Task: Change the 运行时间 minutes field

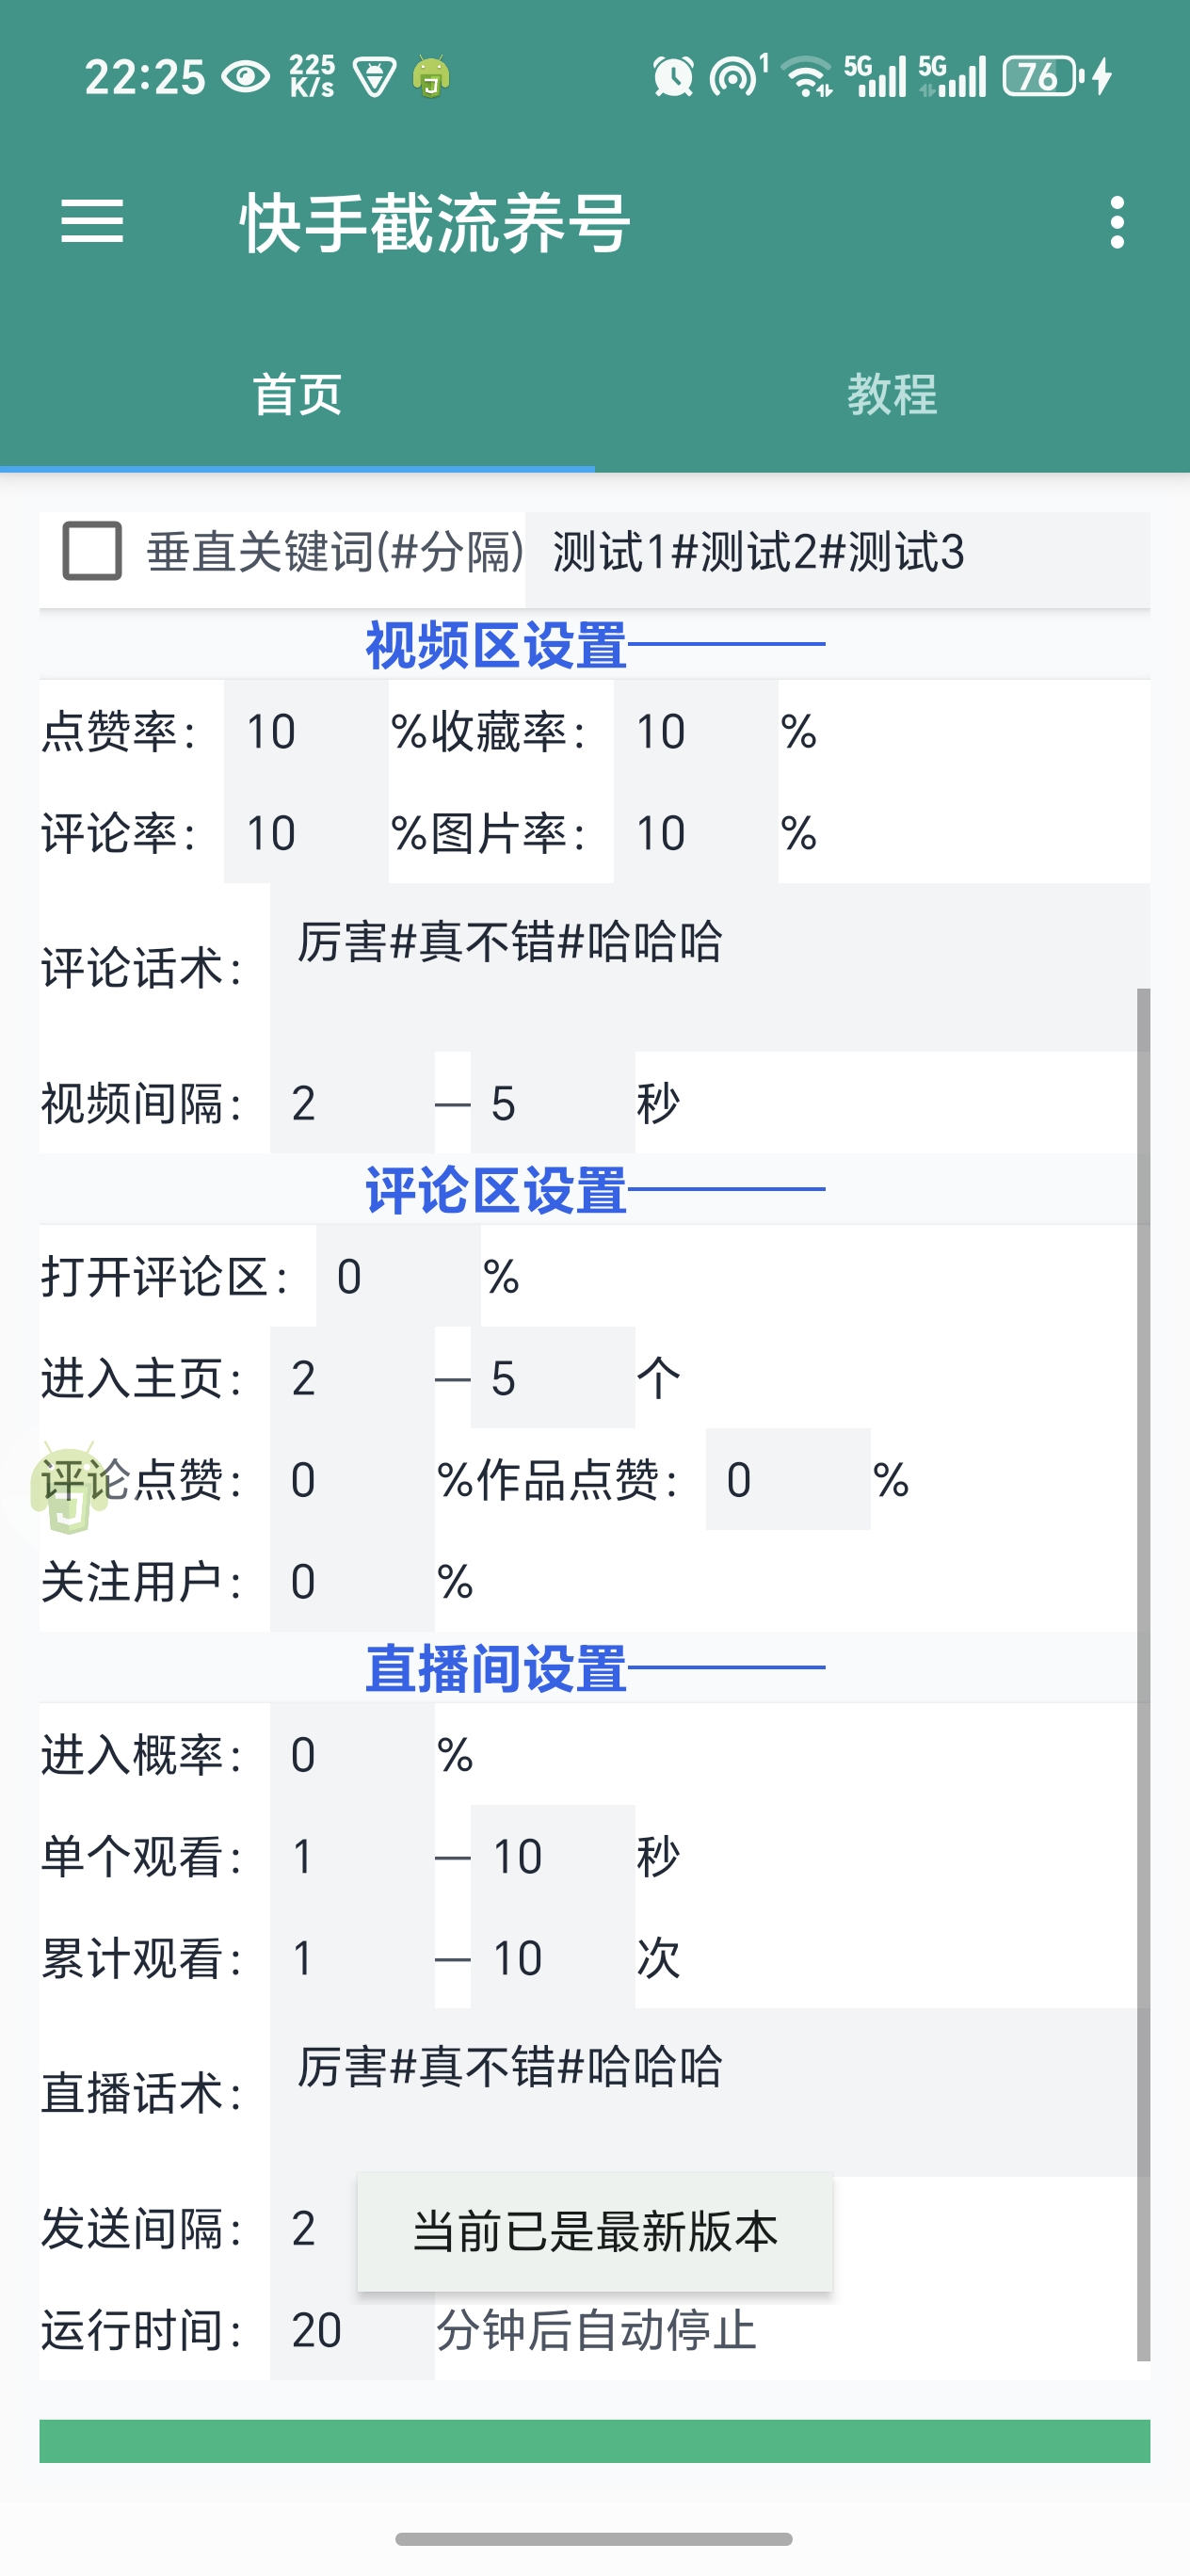Action: 330,2334
